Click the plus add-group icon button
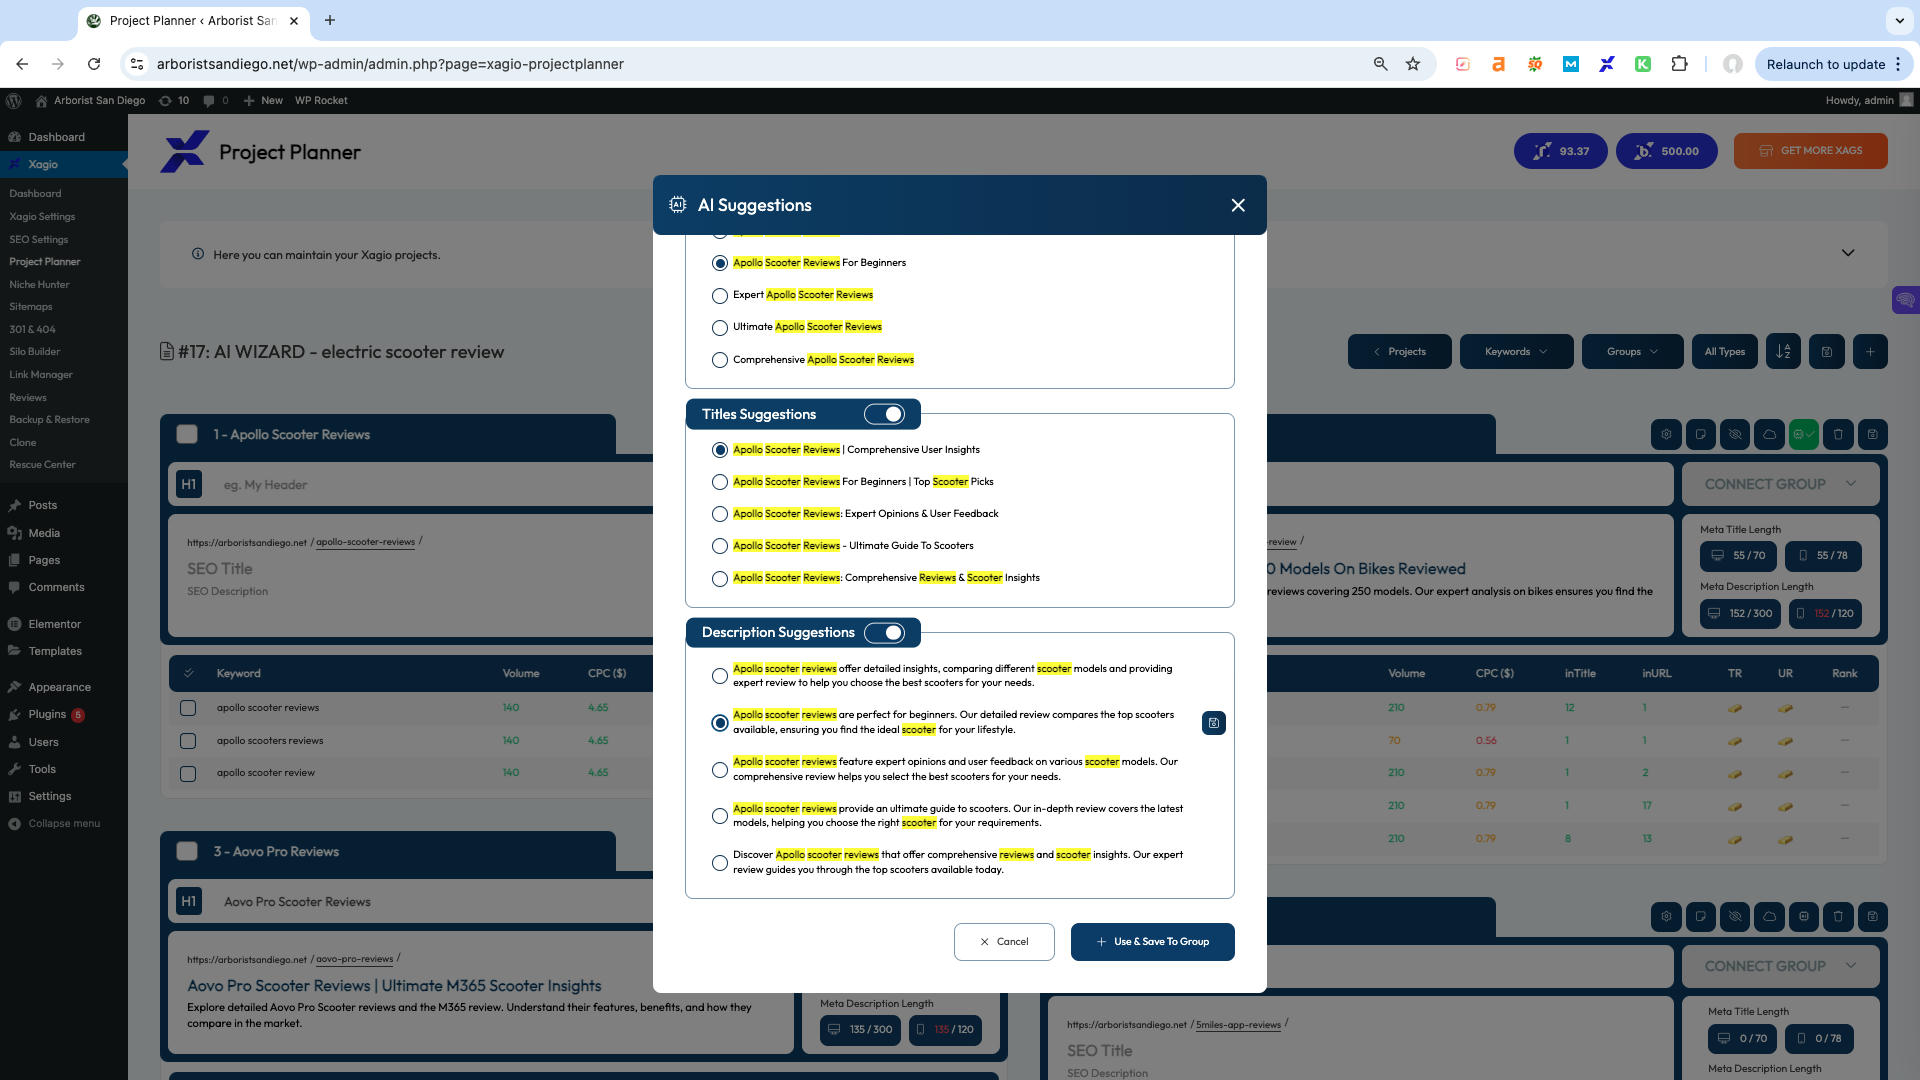This screenshot has height=1080, width=1920. (1870, 352)
